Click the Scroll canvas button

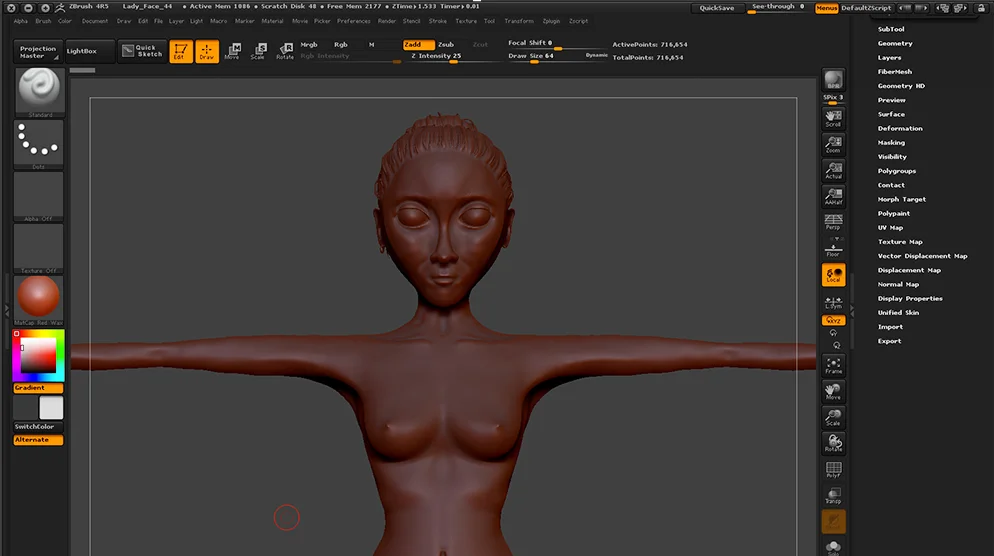point(833,118)
